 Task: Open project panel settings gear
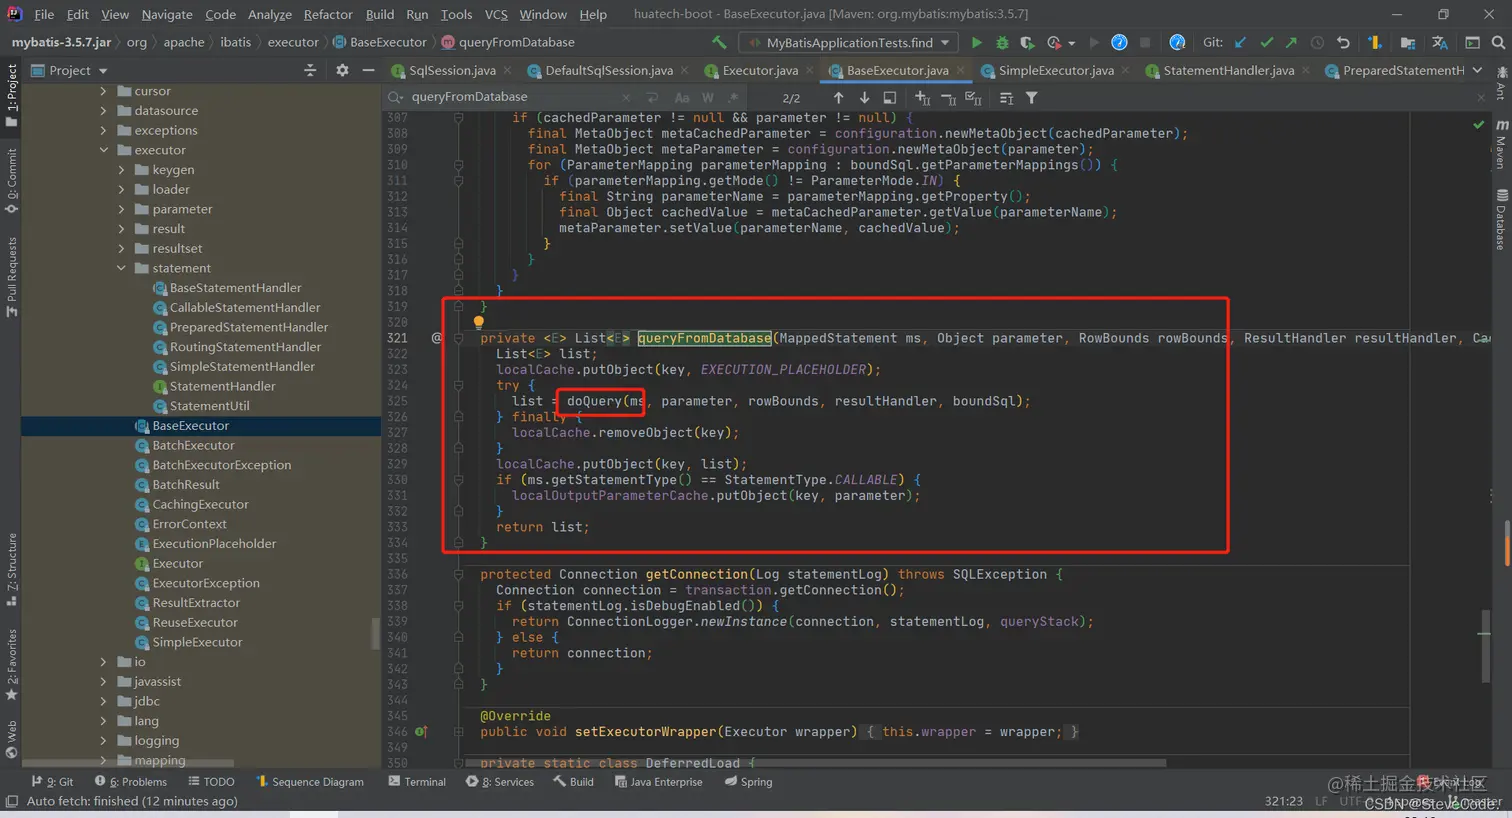point(342,70)
